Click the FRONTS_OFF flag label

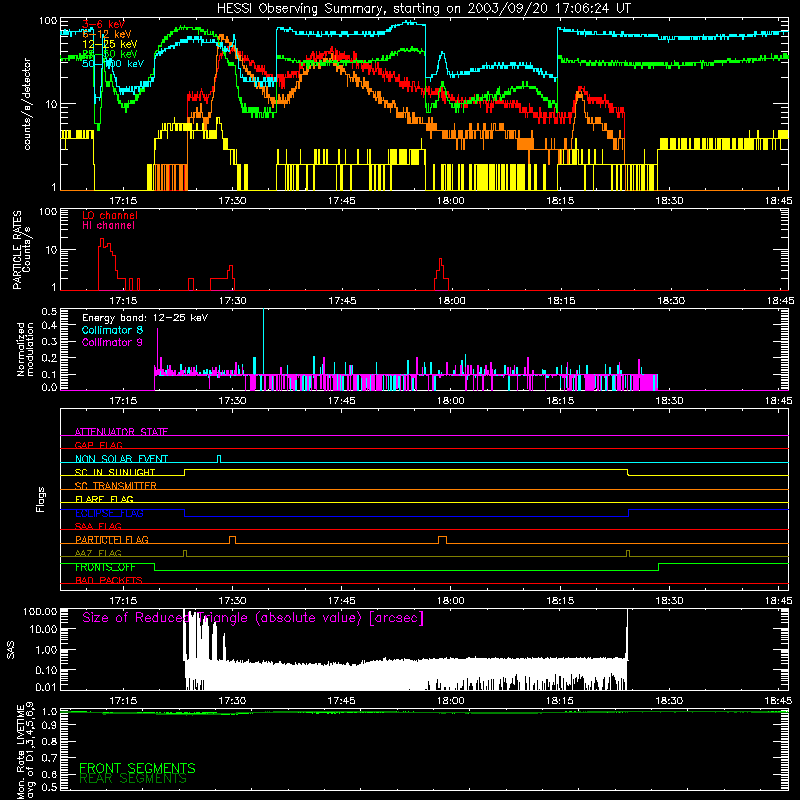pos(105,567)
